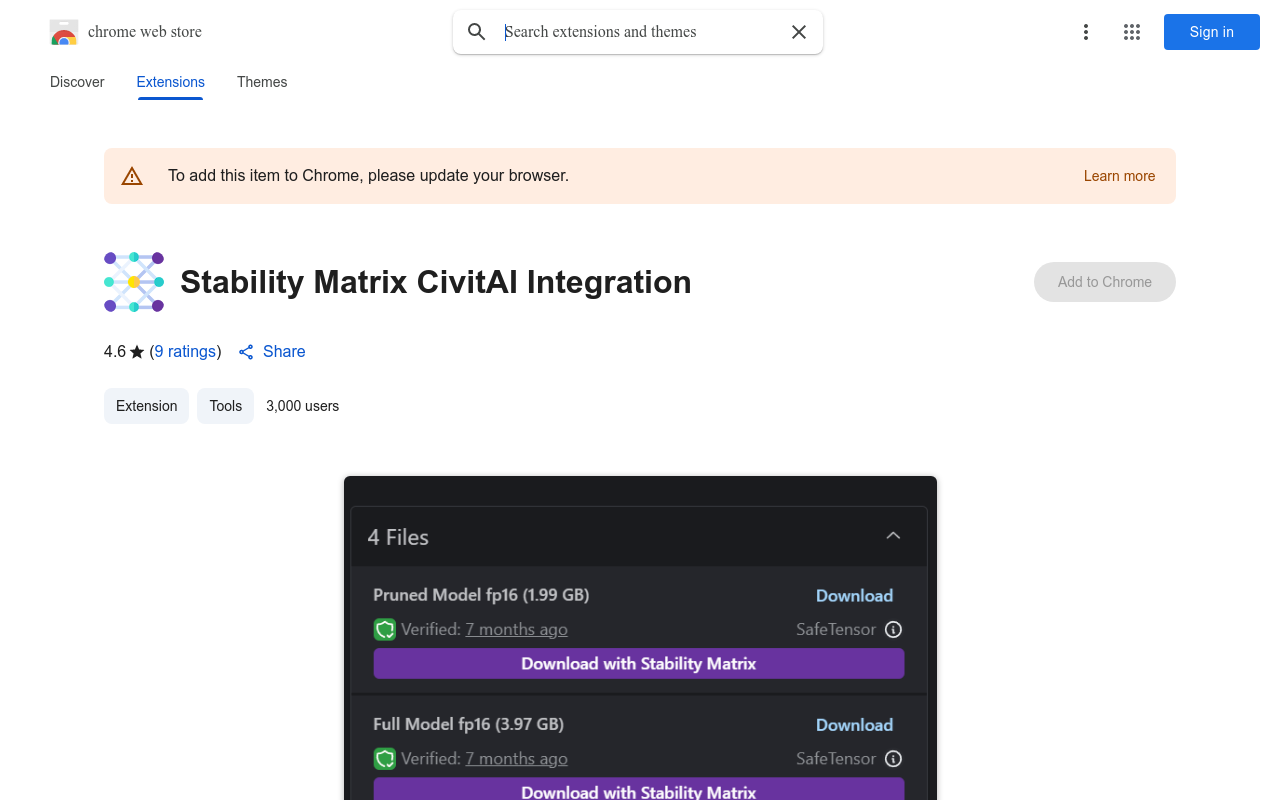Click verified shield icon for Full Model
1280x800 pixels.
coord(385,759)
